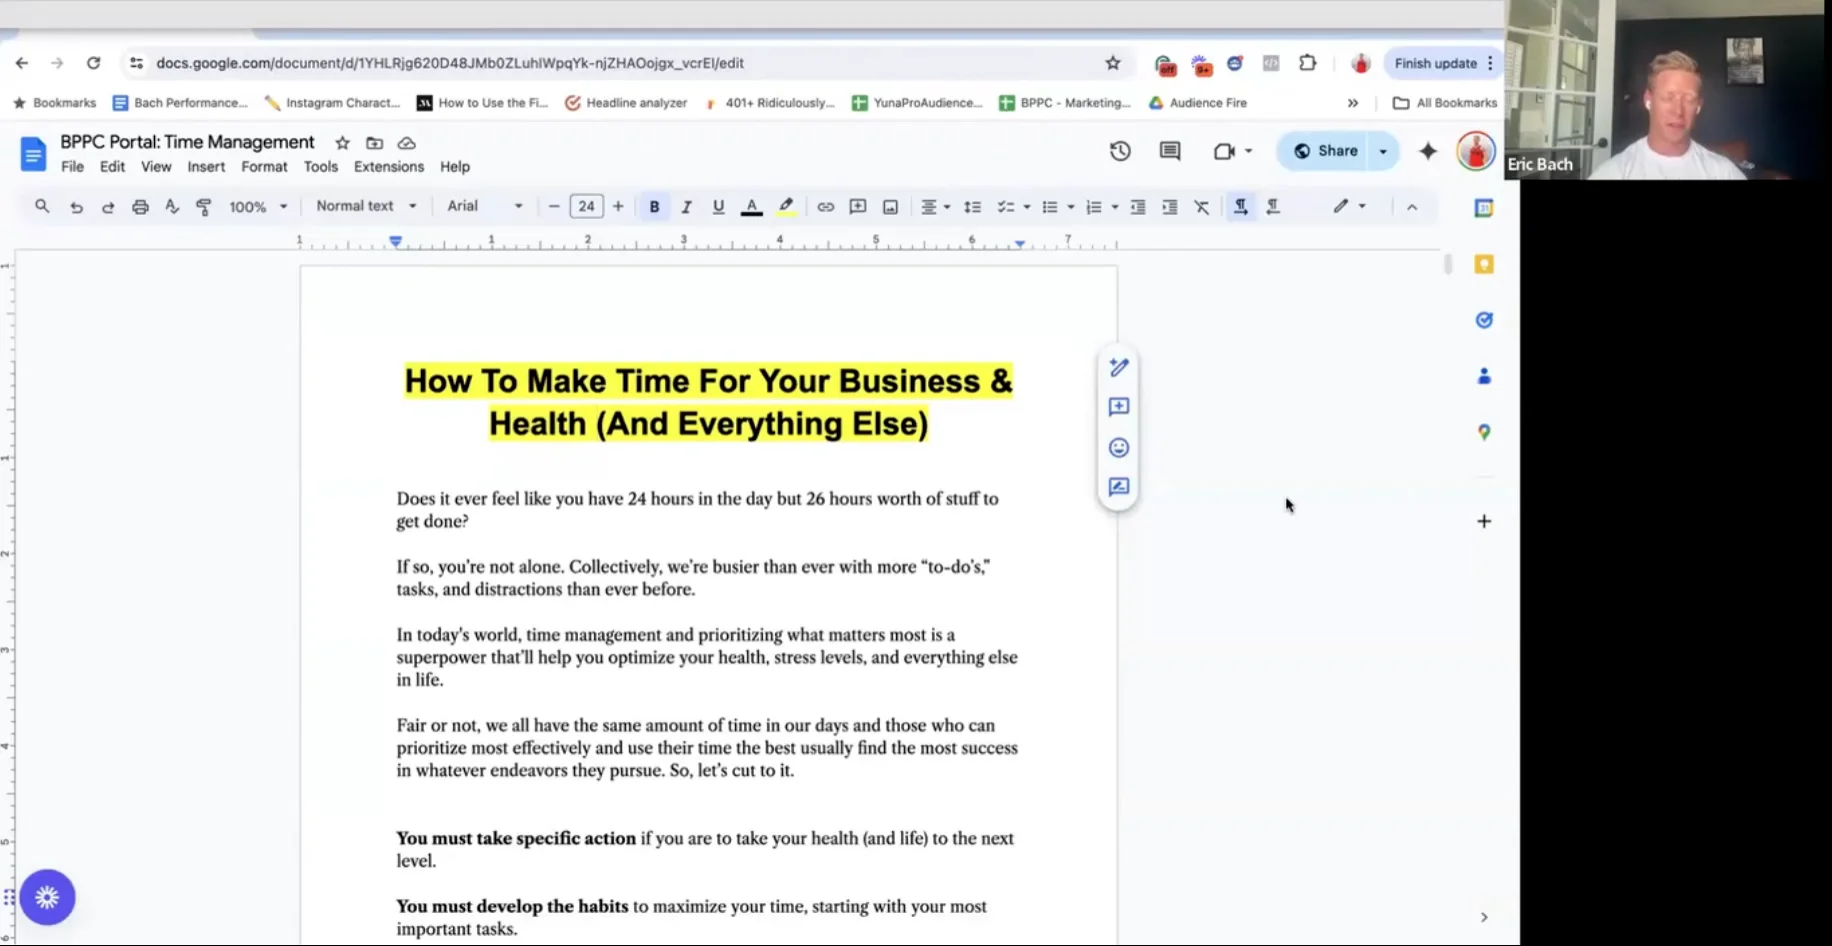Image resolution: width=1832 pixels, height=946 pixels.
Task: Clear formatting with toolbar icon
Action: [x=1201, y=207]
